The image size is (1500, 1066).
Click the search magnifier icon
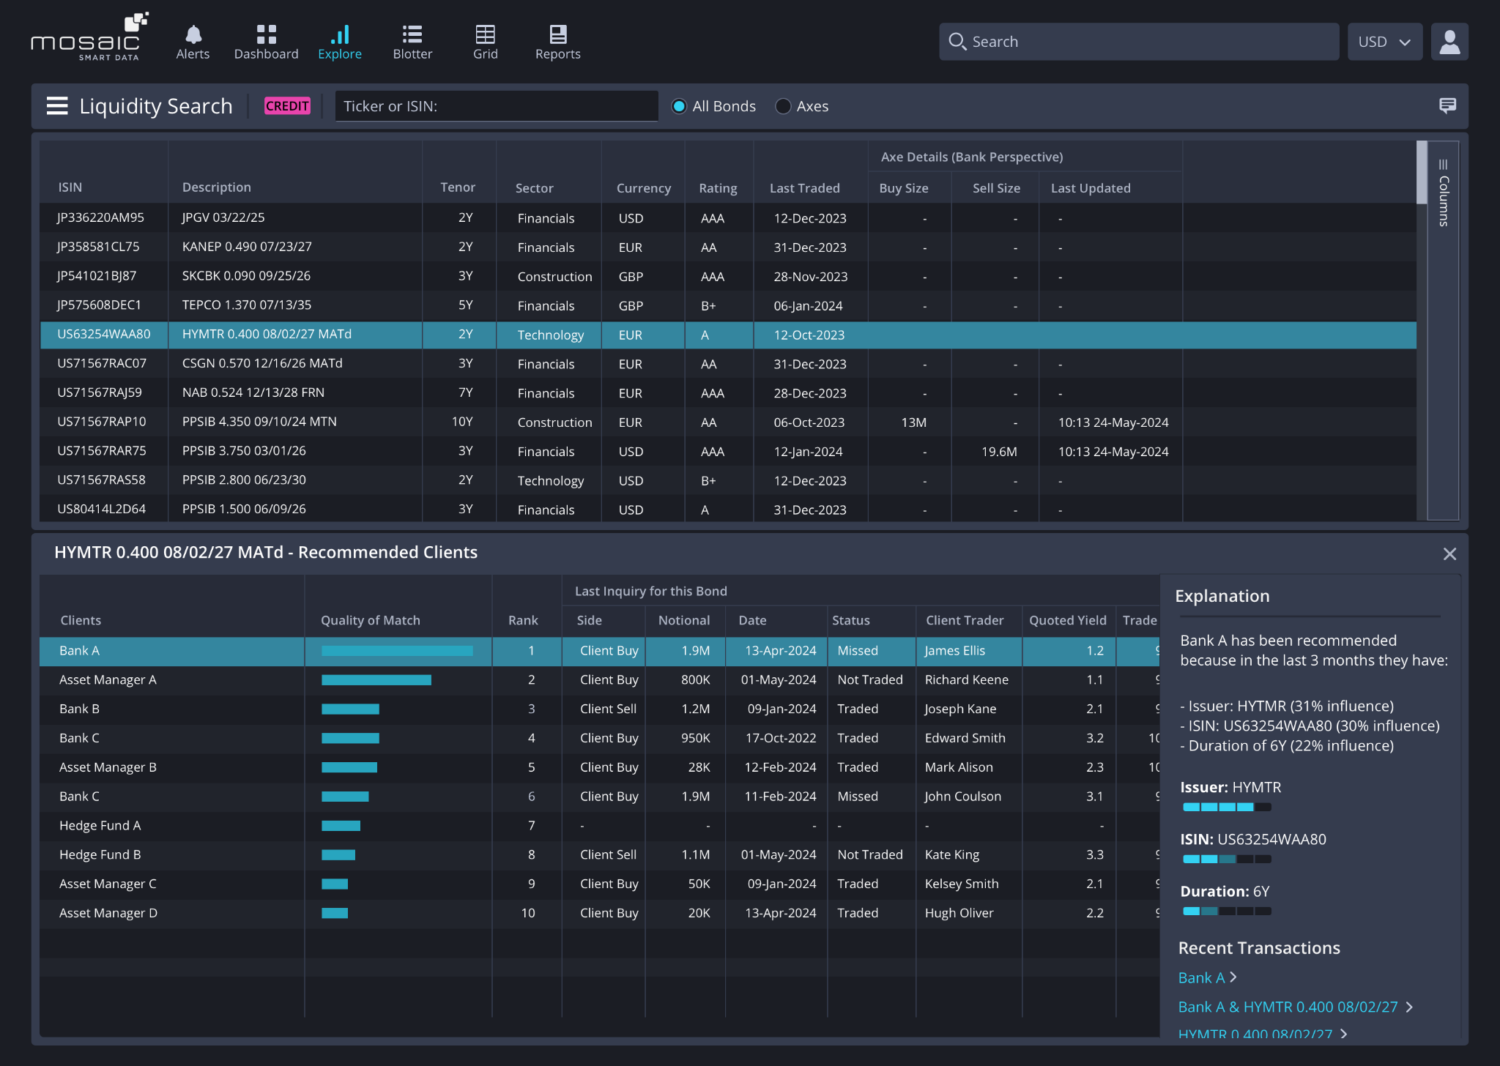click(x=957, y=41)
